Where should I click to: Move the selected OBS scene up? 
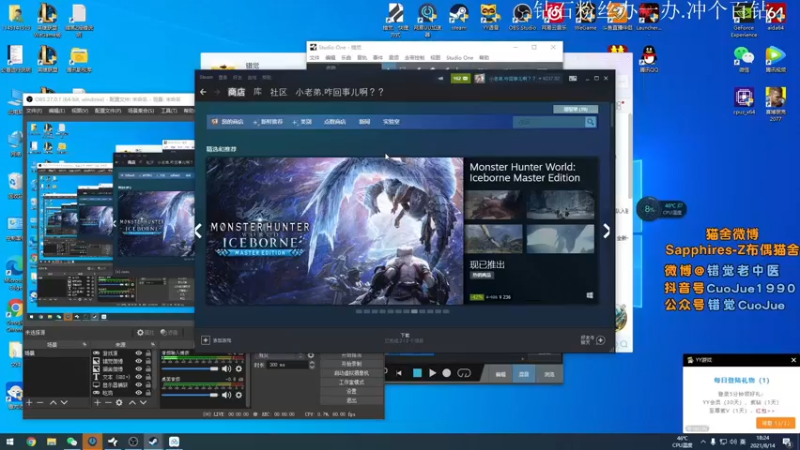[53, 403]
